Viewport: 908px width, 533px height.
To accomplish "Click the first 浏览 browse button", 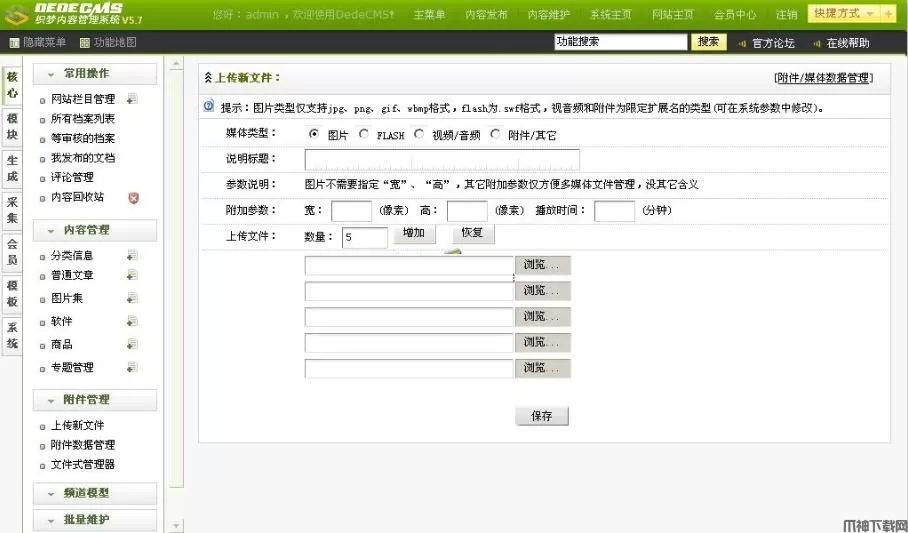I will point(543,265).
